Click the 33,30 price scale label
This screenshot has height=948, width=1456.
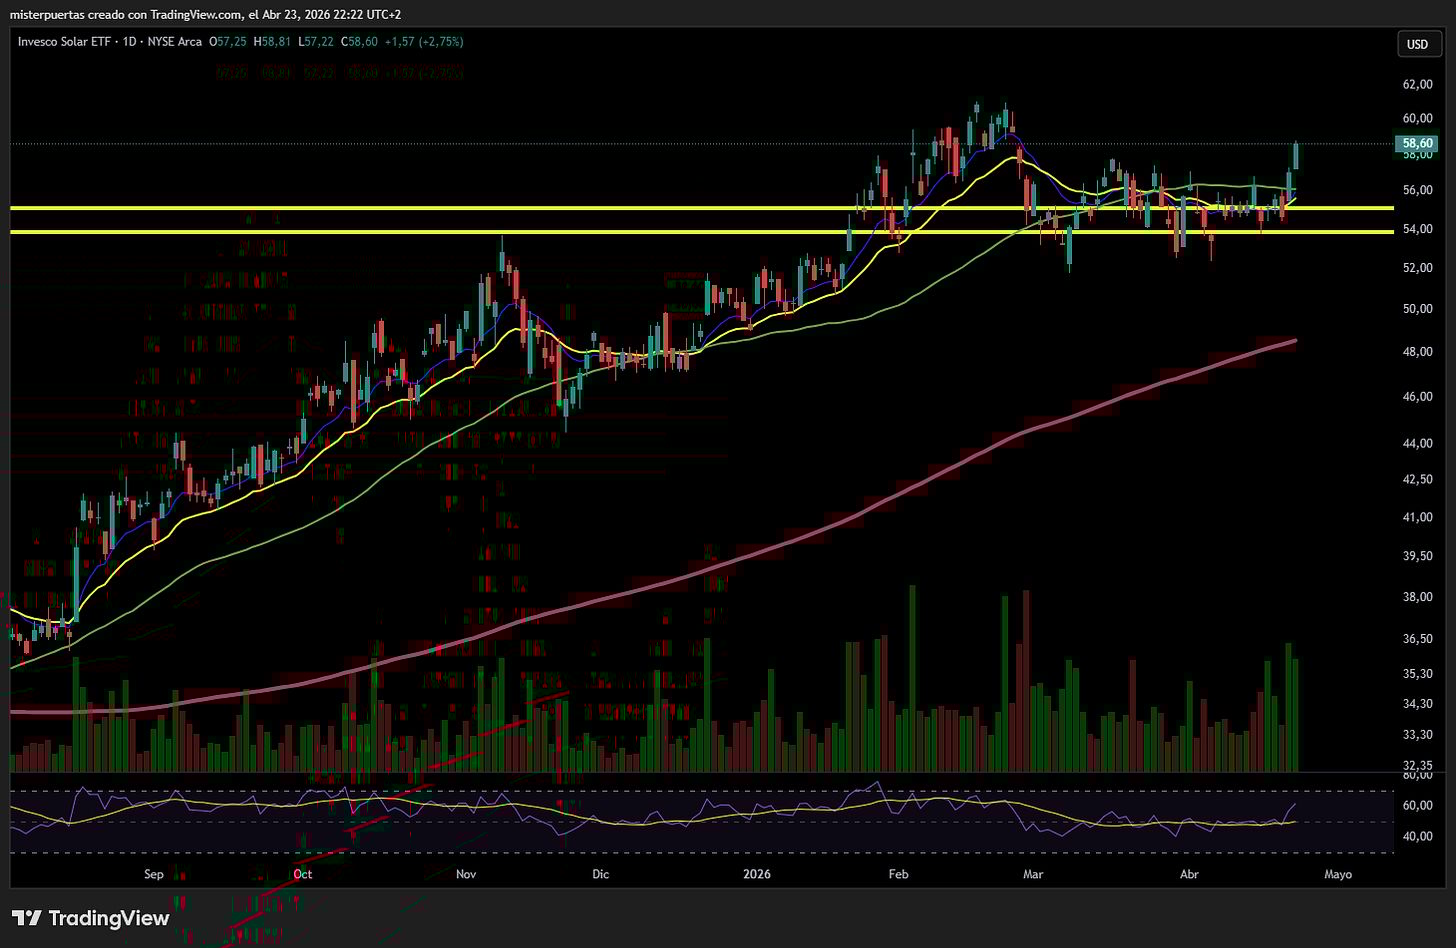click(x=1418, y=735)
